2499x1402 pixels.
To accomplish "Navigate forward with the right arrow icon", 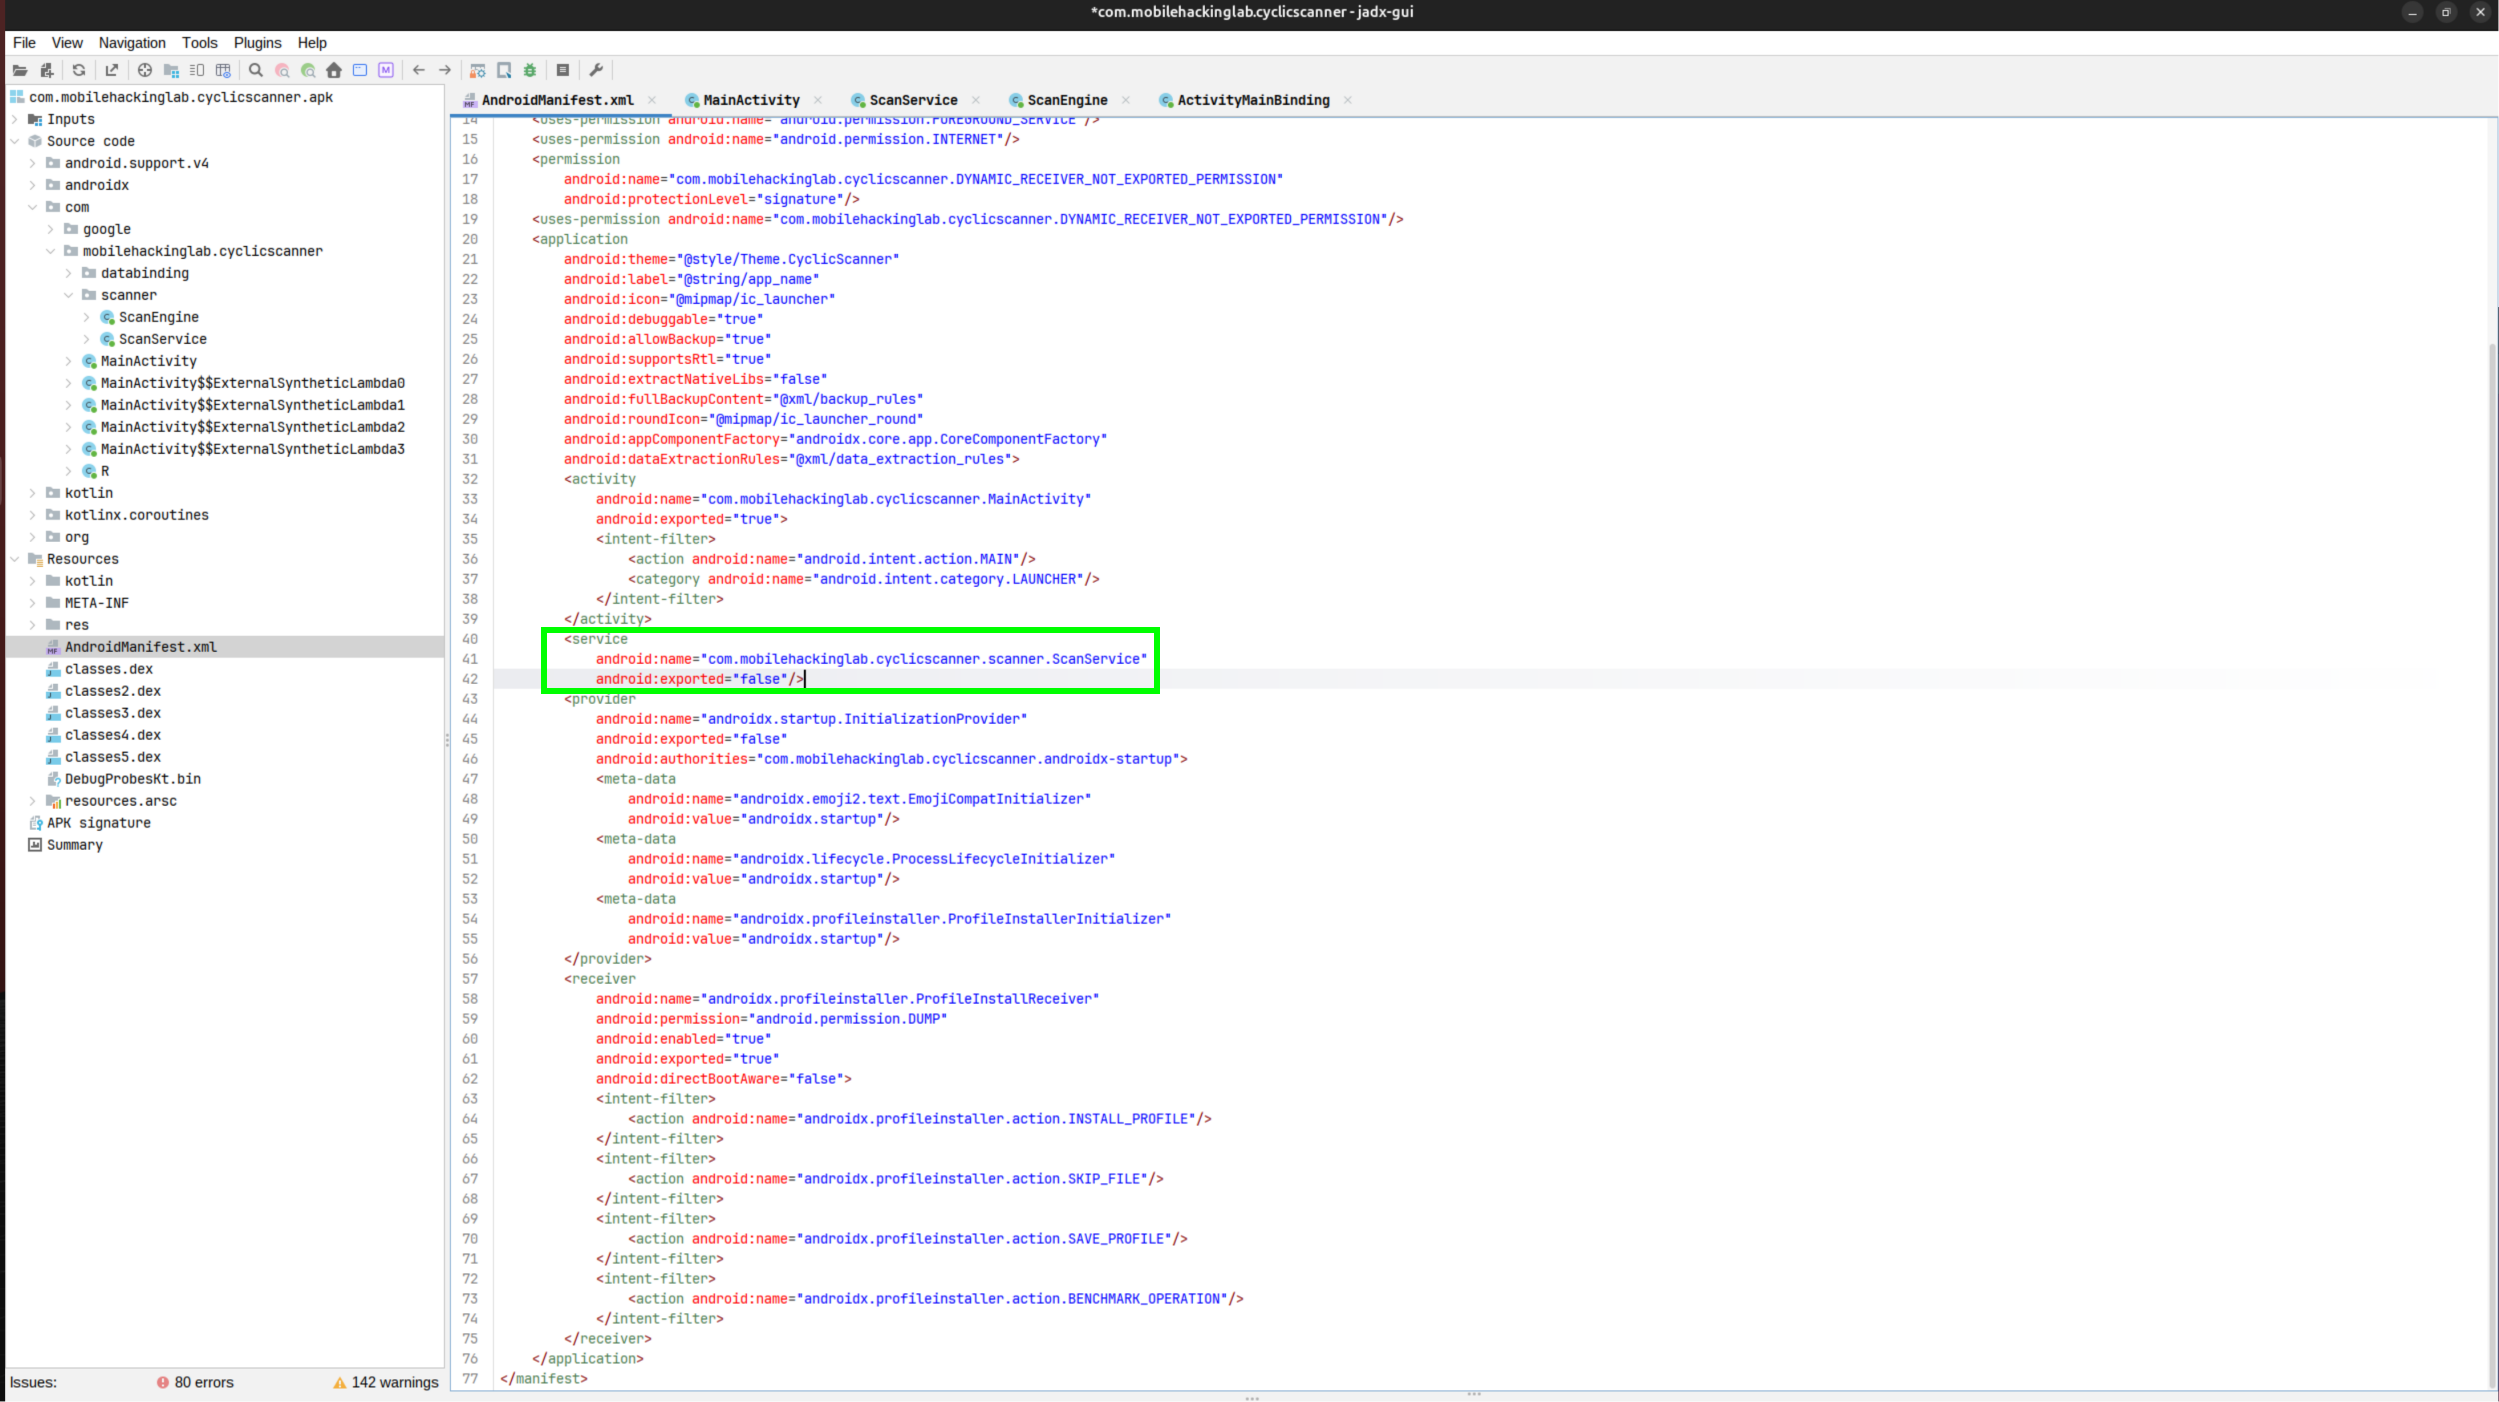I will click(x=445, y=70).
